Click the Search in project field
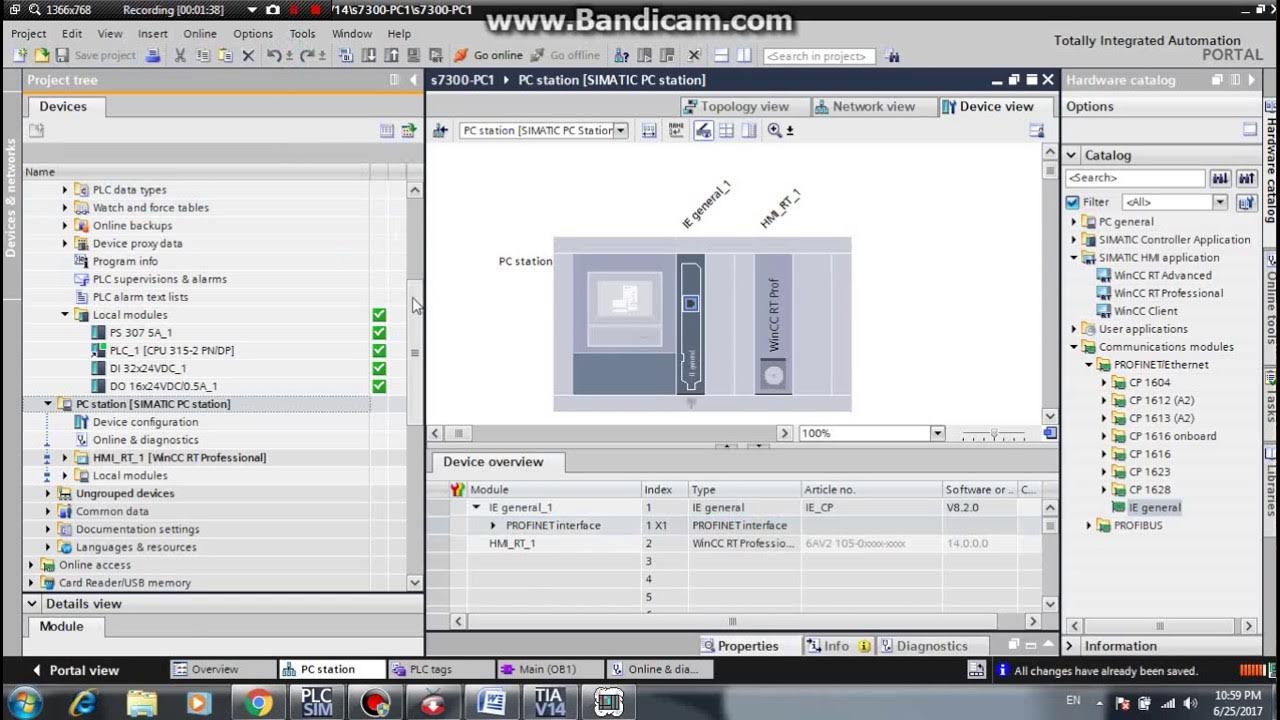1280x720 pixels. [818, 56]
